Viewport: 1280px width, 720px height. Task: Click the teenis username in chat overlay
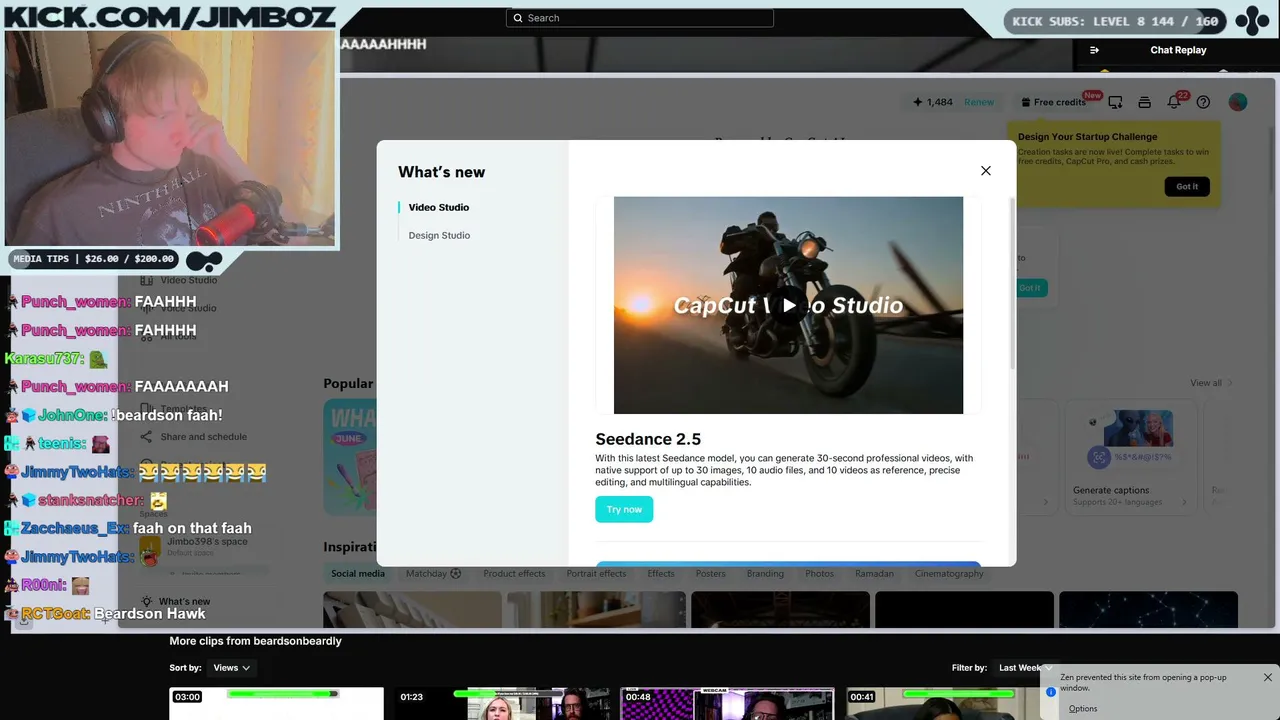[x=60, y=443]
